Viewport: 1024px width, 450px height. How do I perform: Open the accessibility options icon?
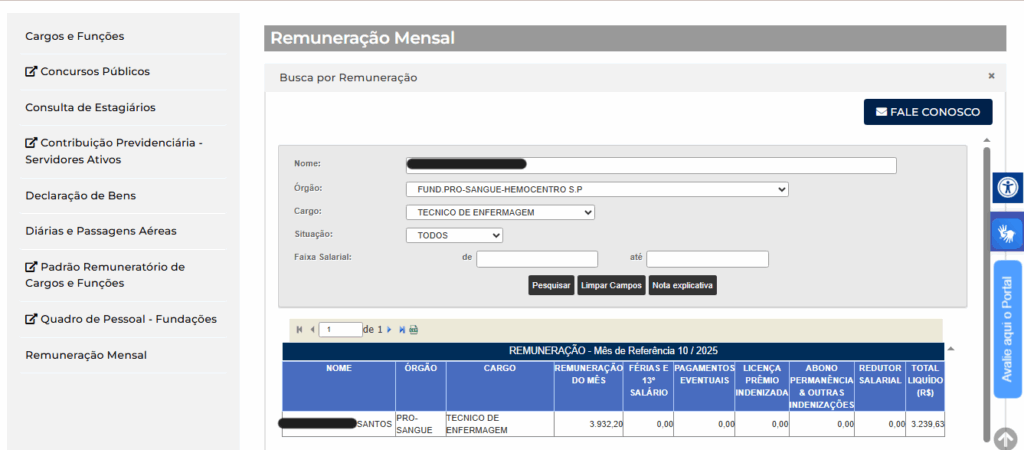click(1008, 188)
